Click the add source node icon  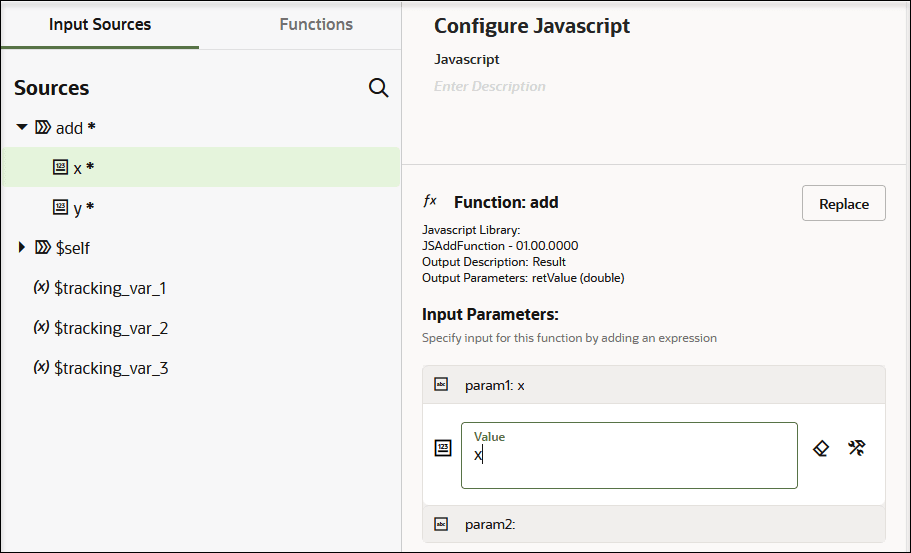pos(43,128)
